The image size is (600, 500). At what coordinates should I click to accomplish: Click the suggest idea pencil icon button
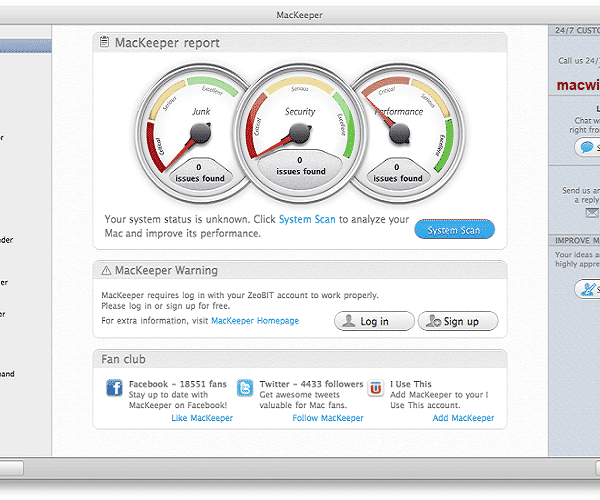[588, 289]
